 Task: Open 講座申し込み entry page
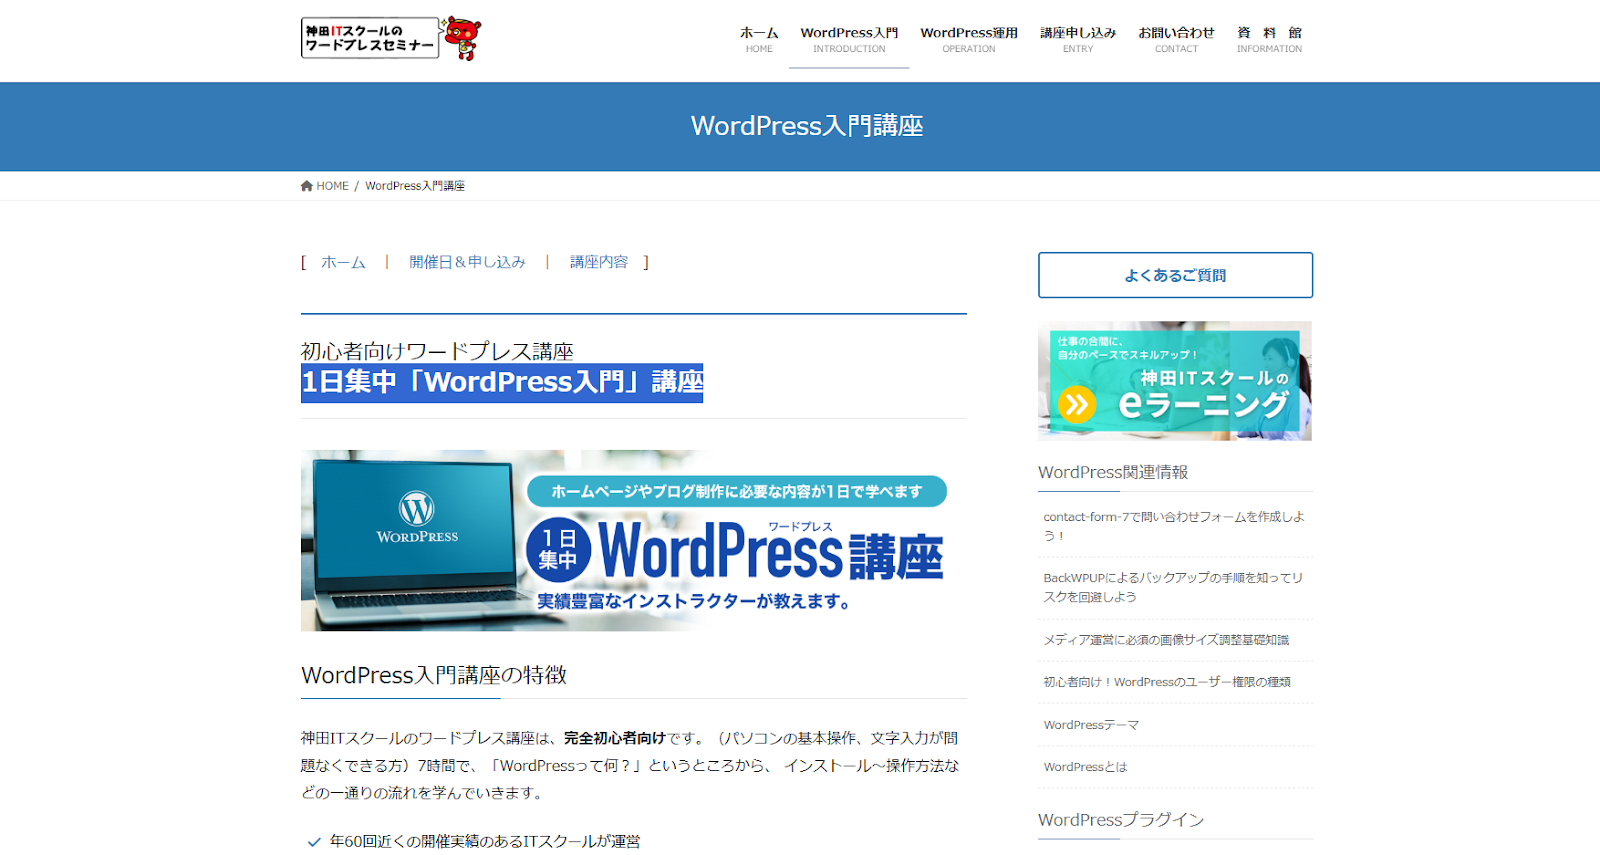click(1078, 39)
